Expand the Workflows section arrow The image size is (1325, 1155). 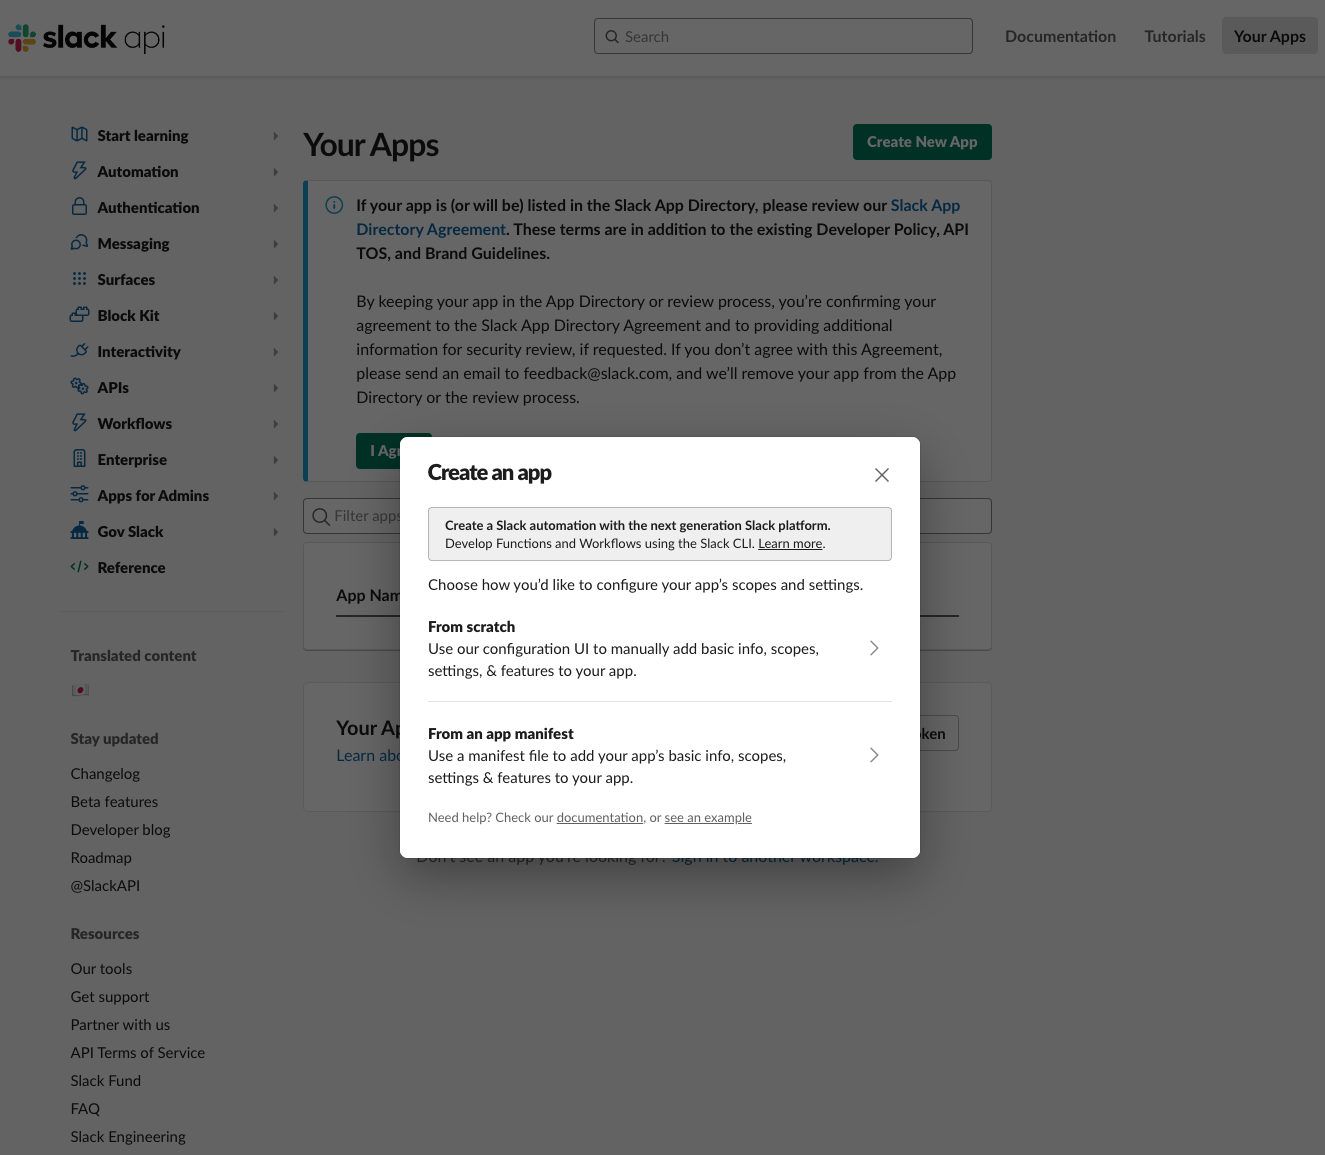tap(275, 424)
